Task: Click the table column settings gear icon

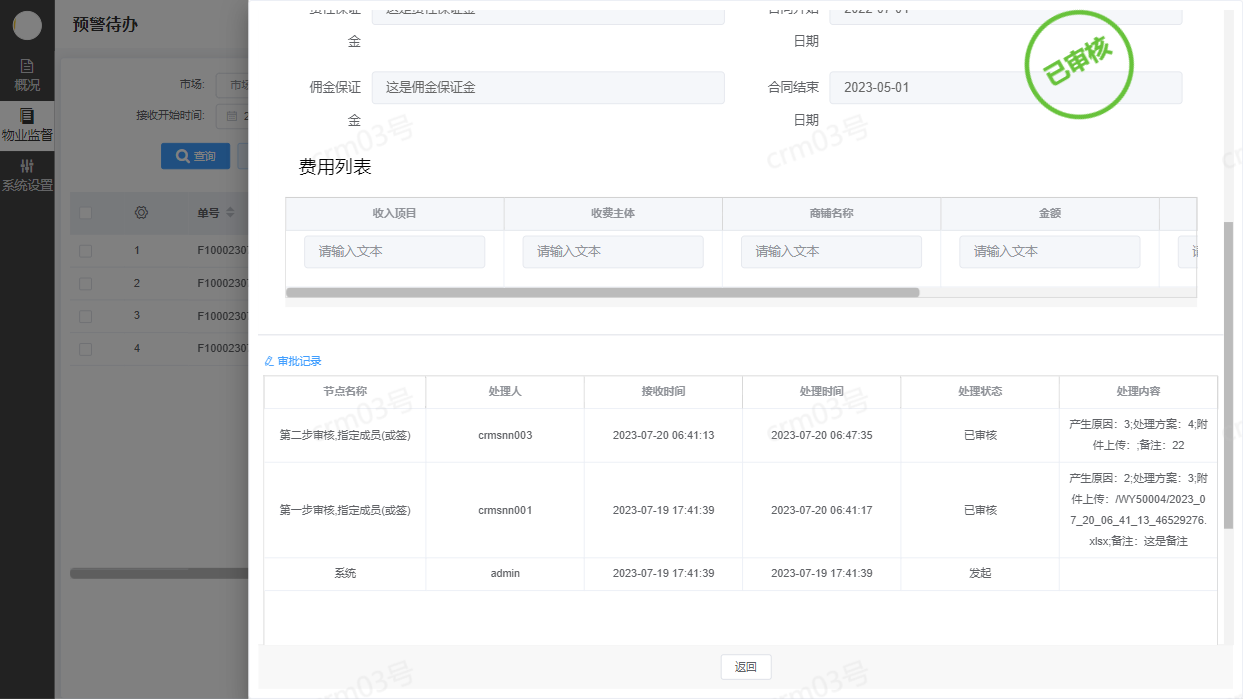Action: [x=141, y=212]
